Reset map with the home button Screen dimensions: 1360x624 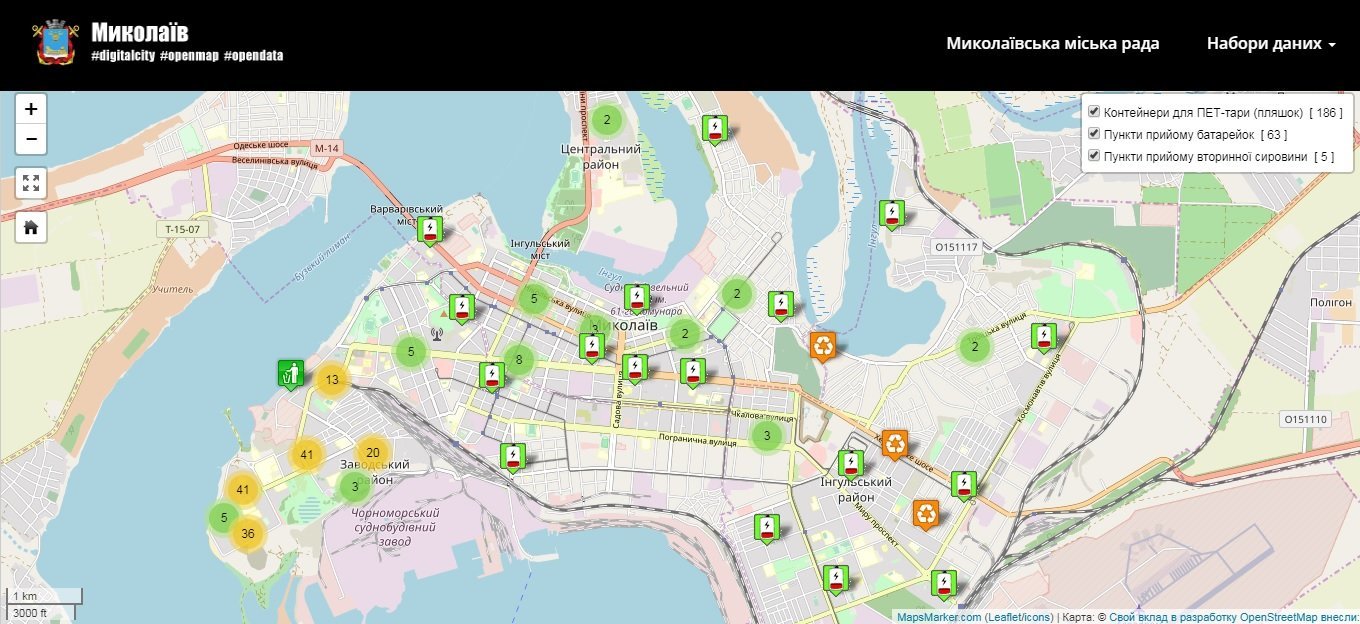[31, 227]
